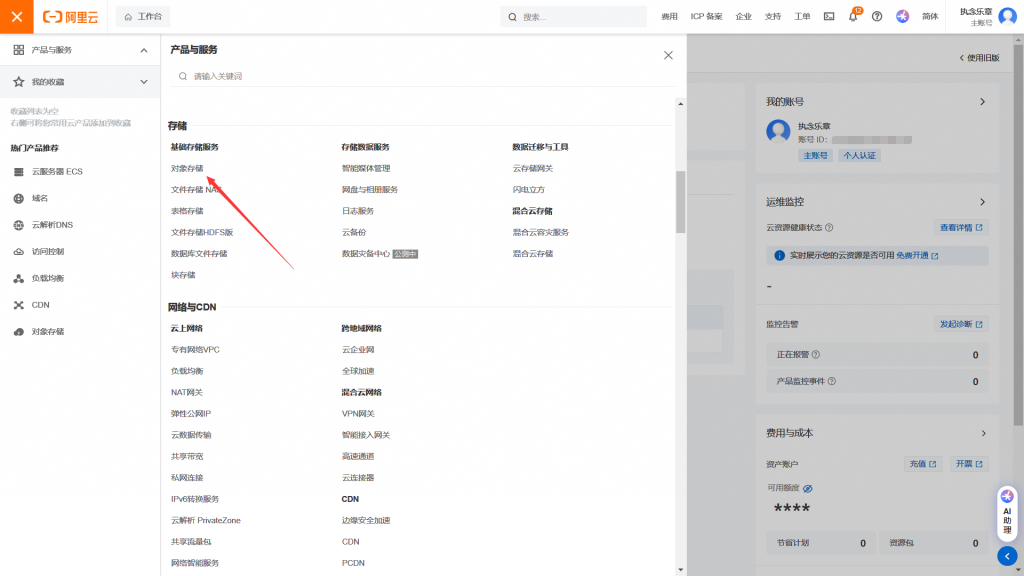Click the CDN sidebar shortcut icon
Screen dimensions: 1024x576
18,305
